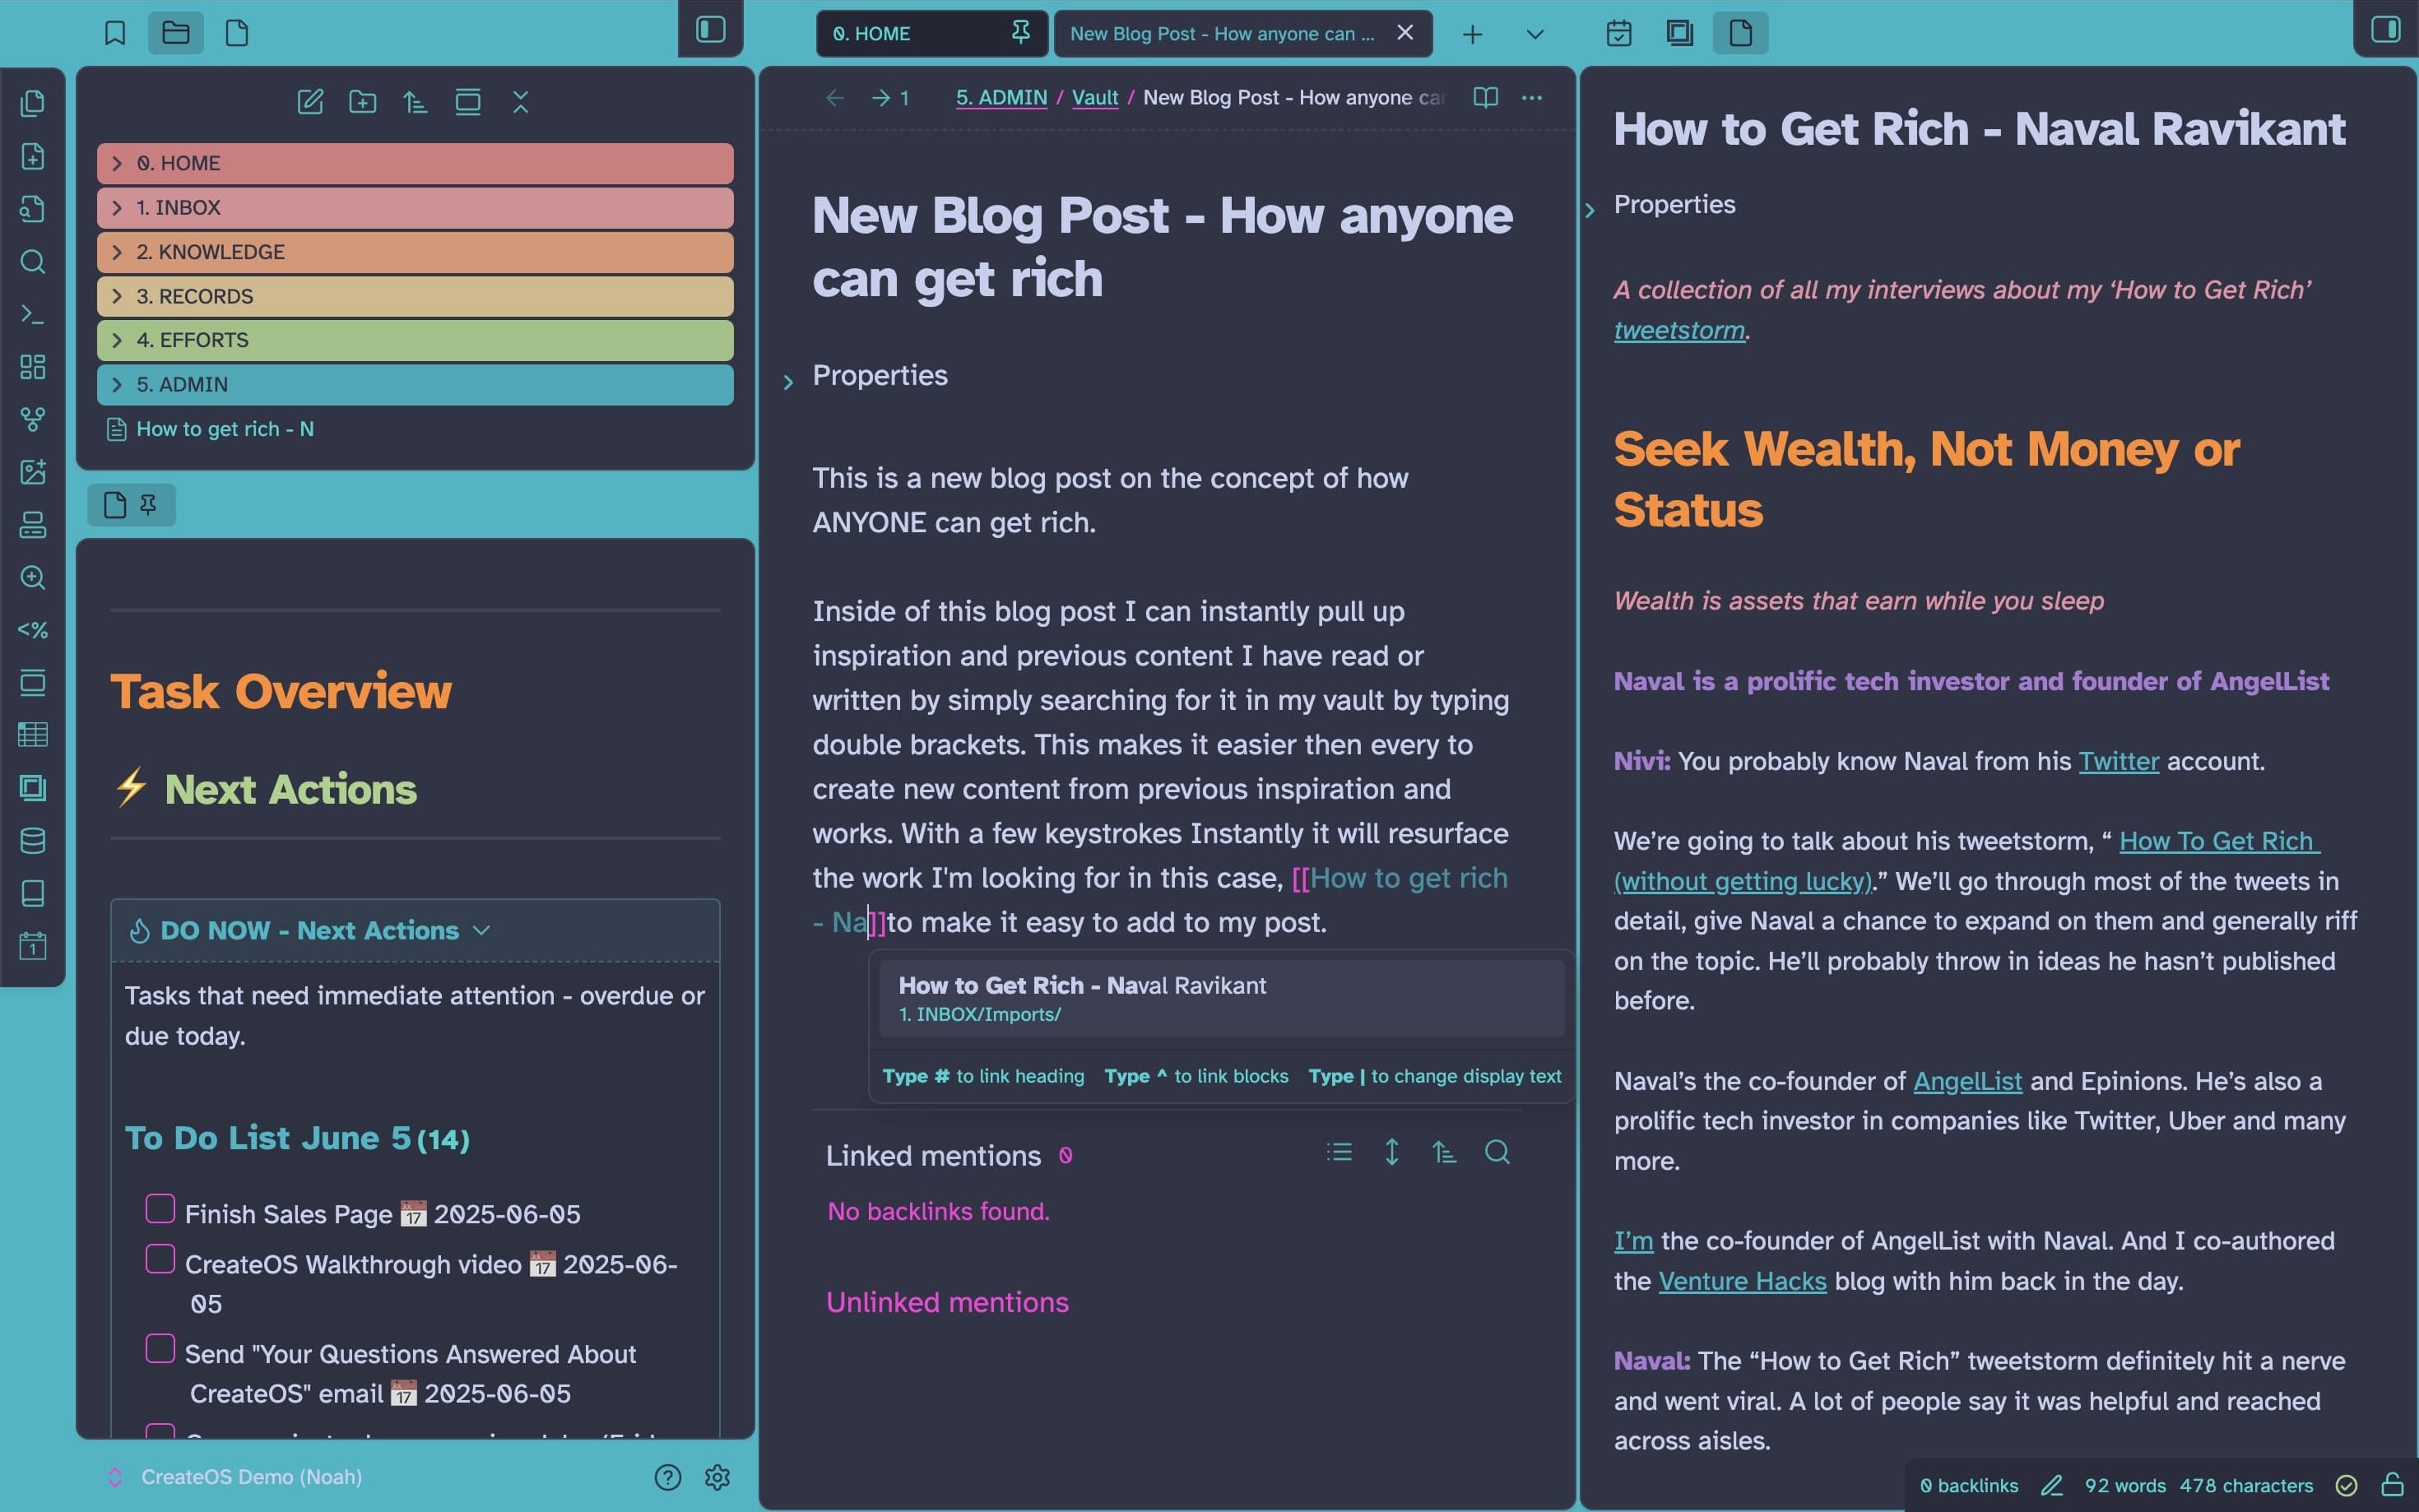Select the stacked tabs icon in right sidebar

coord(1680,33)
